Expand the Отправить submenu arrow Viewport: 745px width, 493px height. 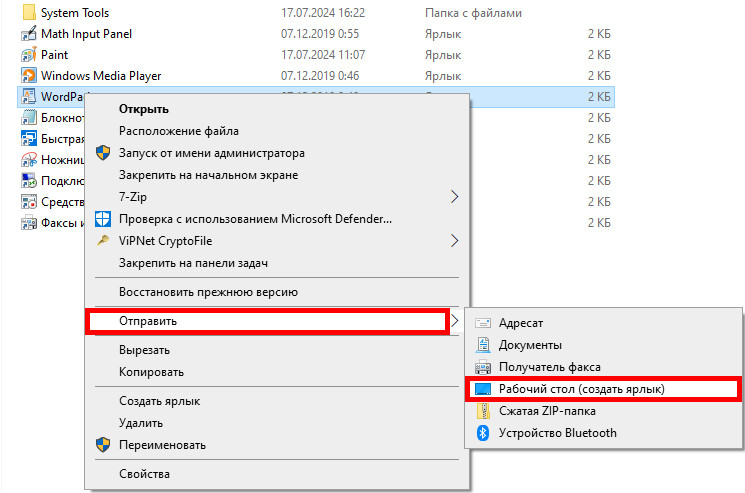coord(454,321)
